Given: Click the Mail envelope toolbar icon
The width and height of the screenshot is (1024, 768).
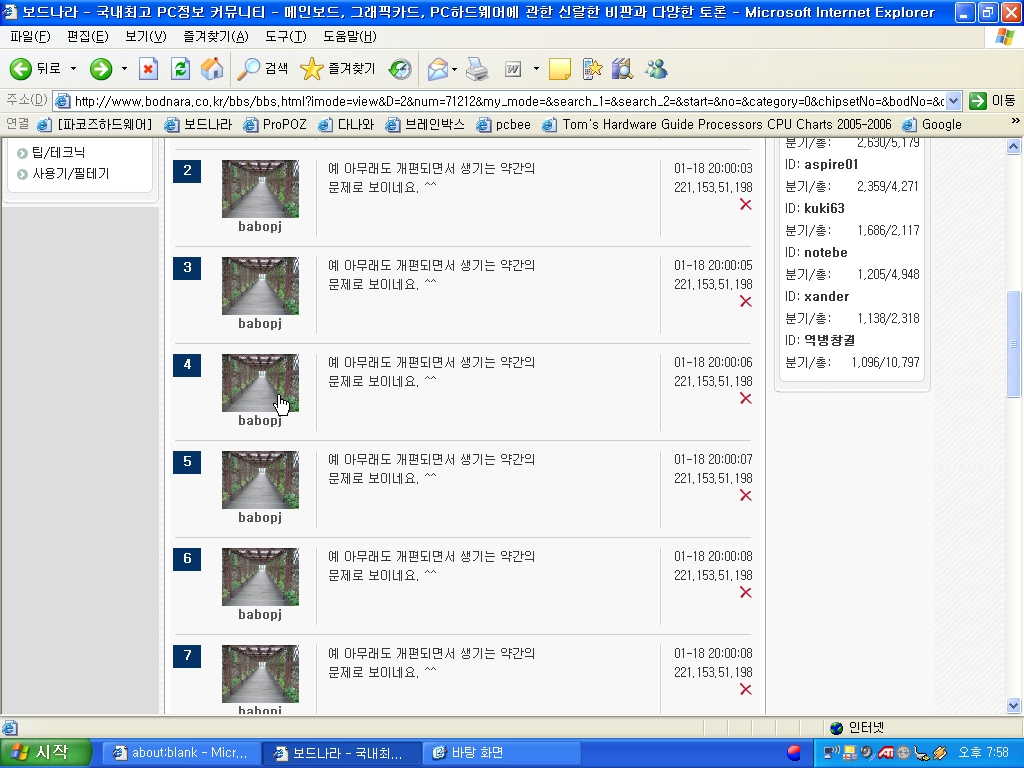Looking at the screenshot, I should tap(438, 69).
